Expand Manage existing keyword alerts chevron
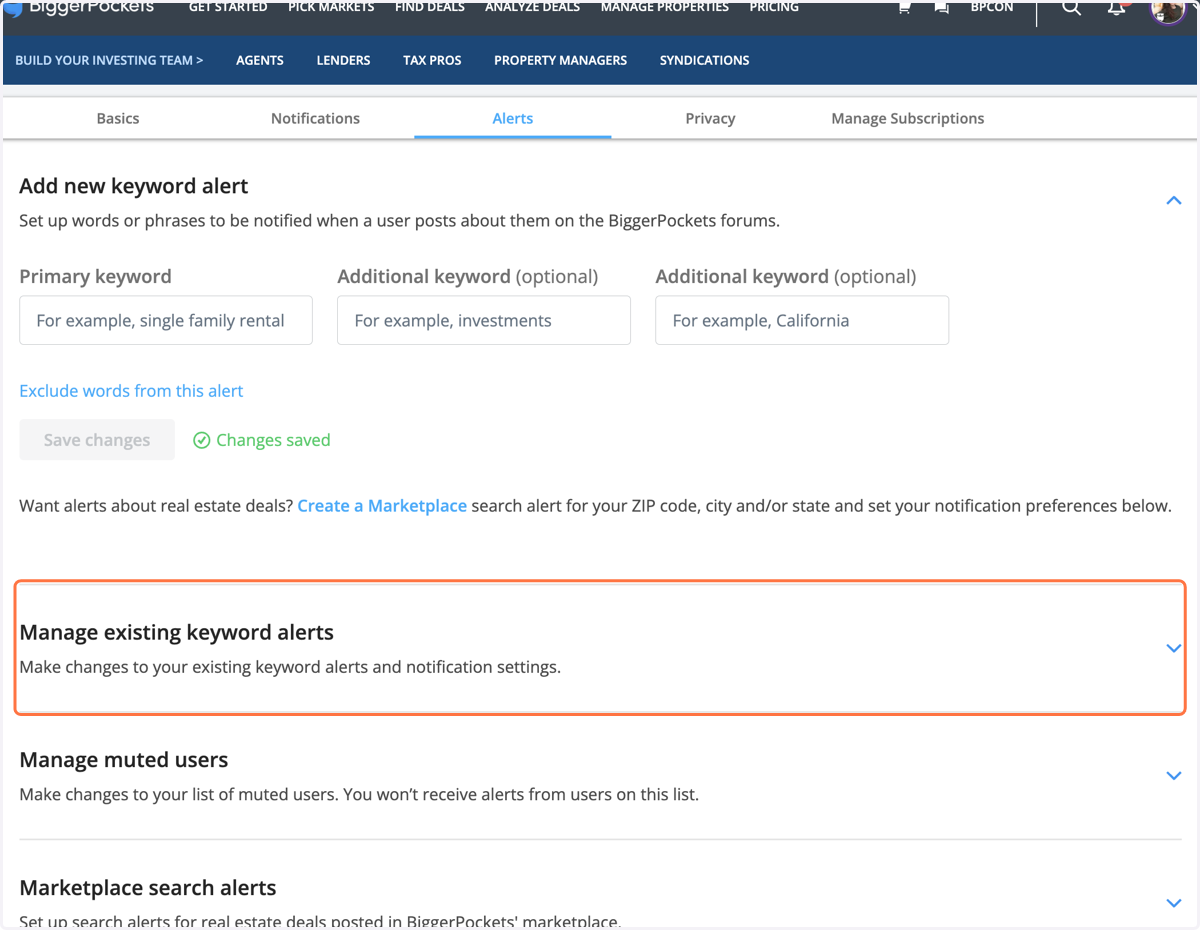Screen dimensions: 1200x930 1174,648
